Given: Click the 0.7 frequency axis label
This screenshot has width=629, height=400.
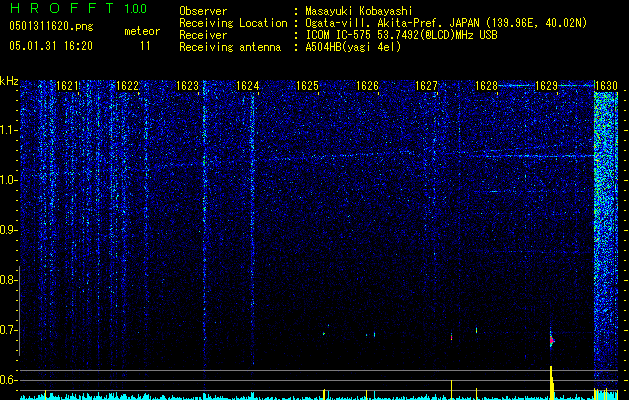Looking at the screenshot, I should (8, 330).
